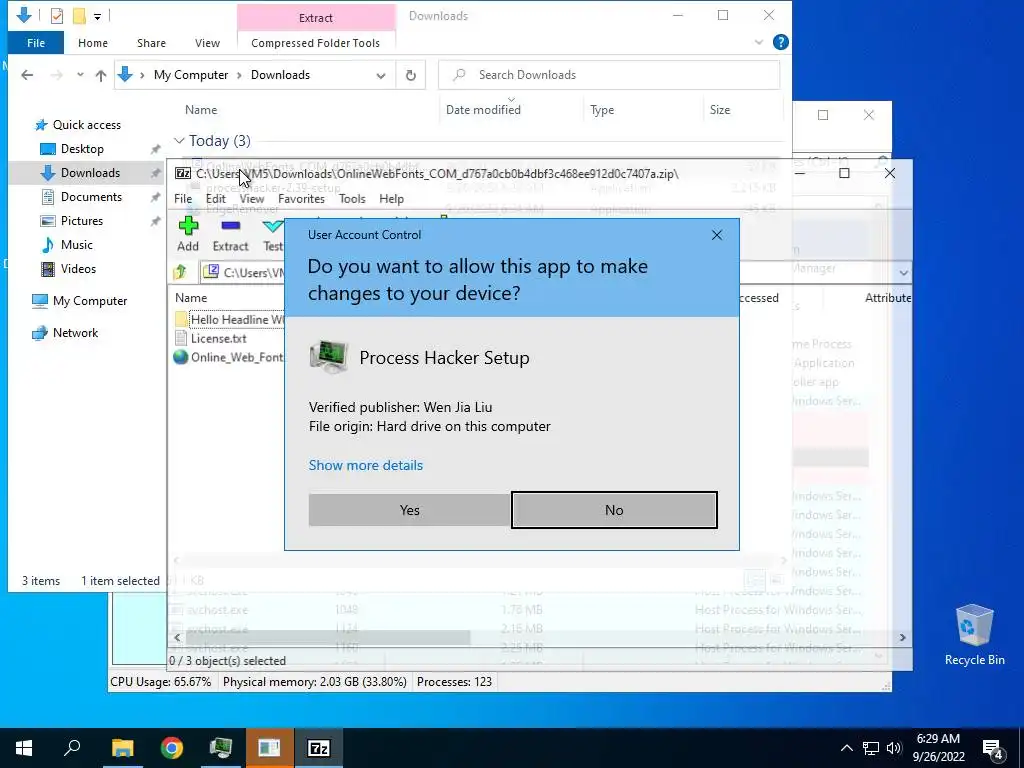The image size is (1024, 768).
Task: Click the Extract contextual tab header
Action: pyautogui.click(x=315, y=18)
